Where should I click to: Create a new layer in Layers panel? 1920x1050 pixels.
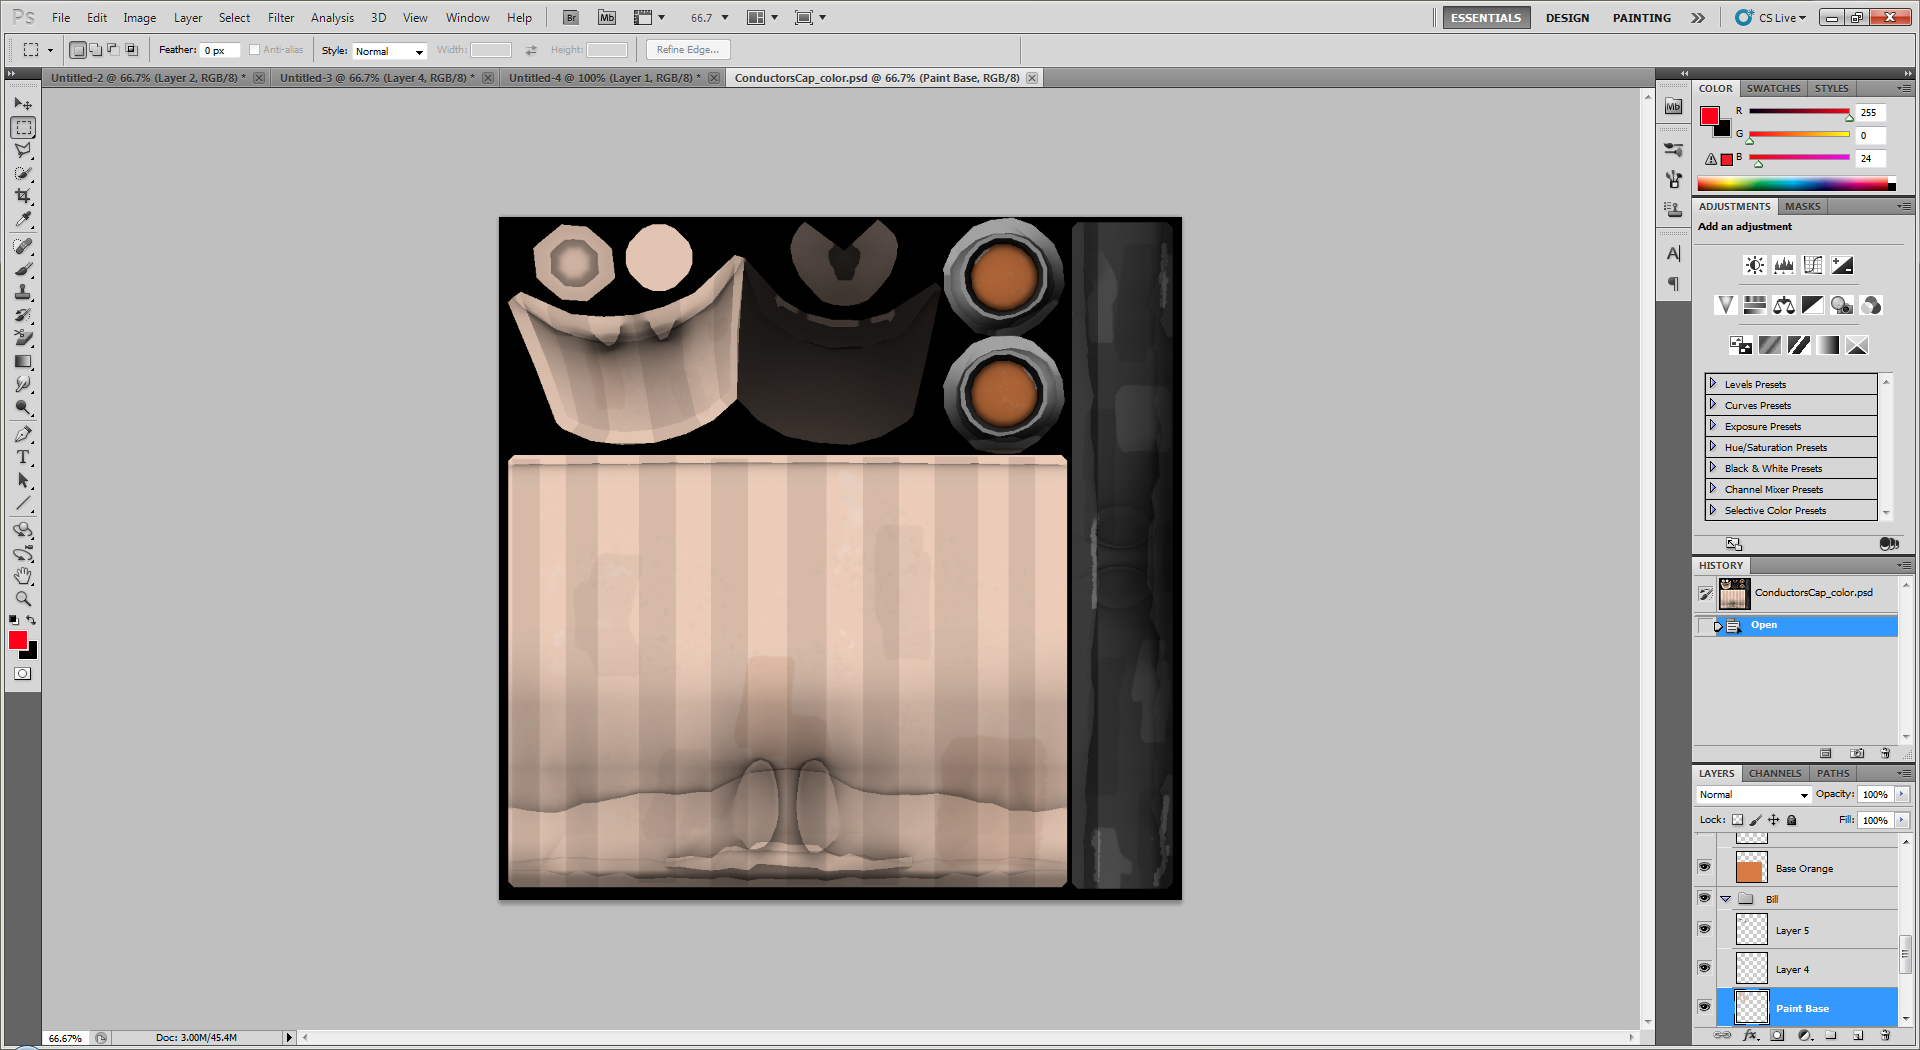[x=1858, y=1036]
